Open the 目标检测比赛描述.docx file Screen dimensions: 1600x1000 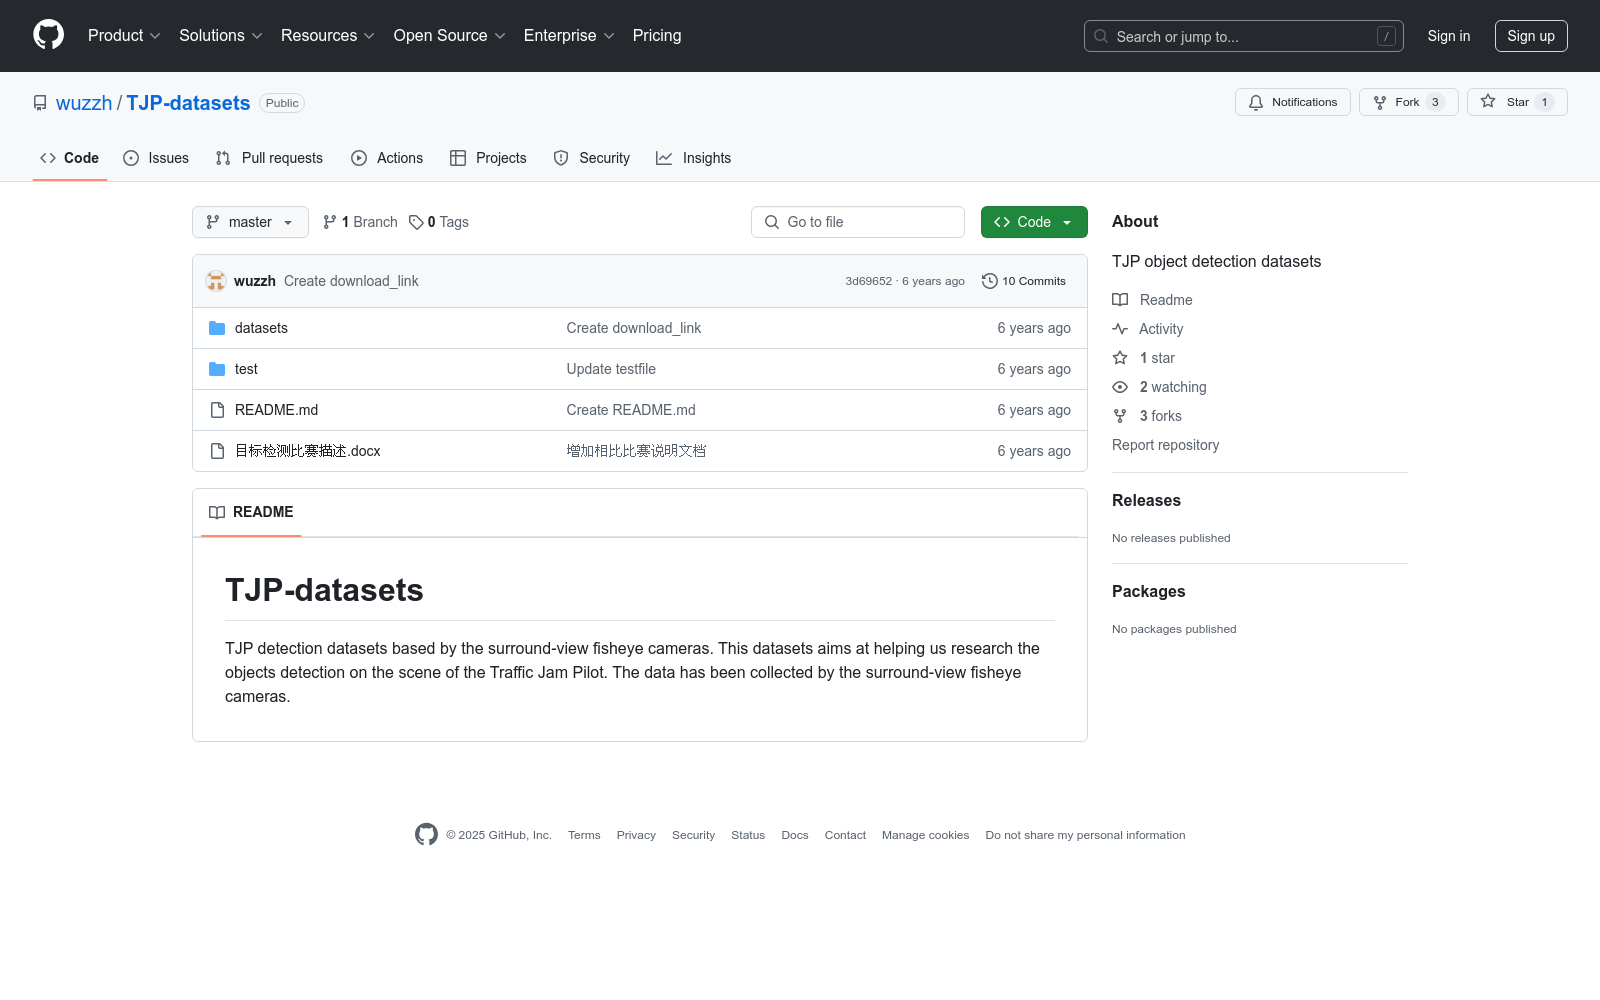click(308, 451)
